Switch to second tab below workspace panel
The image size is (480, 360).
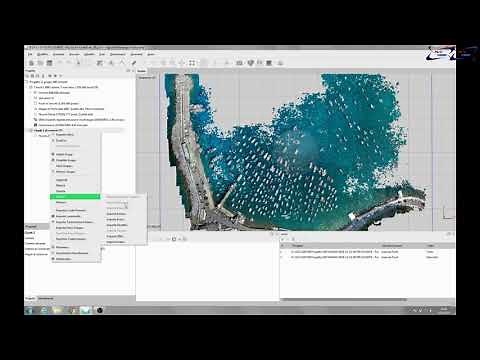pyautogui.click(x=46, y=298)
